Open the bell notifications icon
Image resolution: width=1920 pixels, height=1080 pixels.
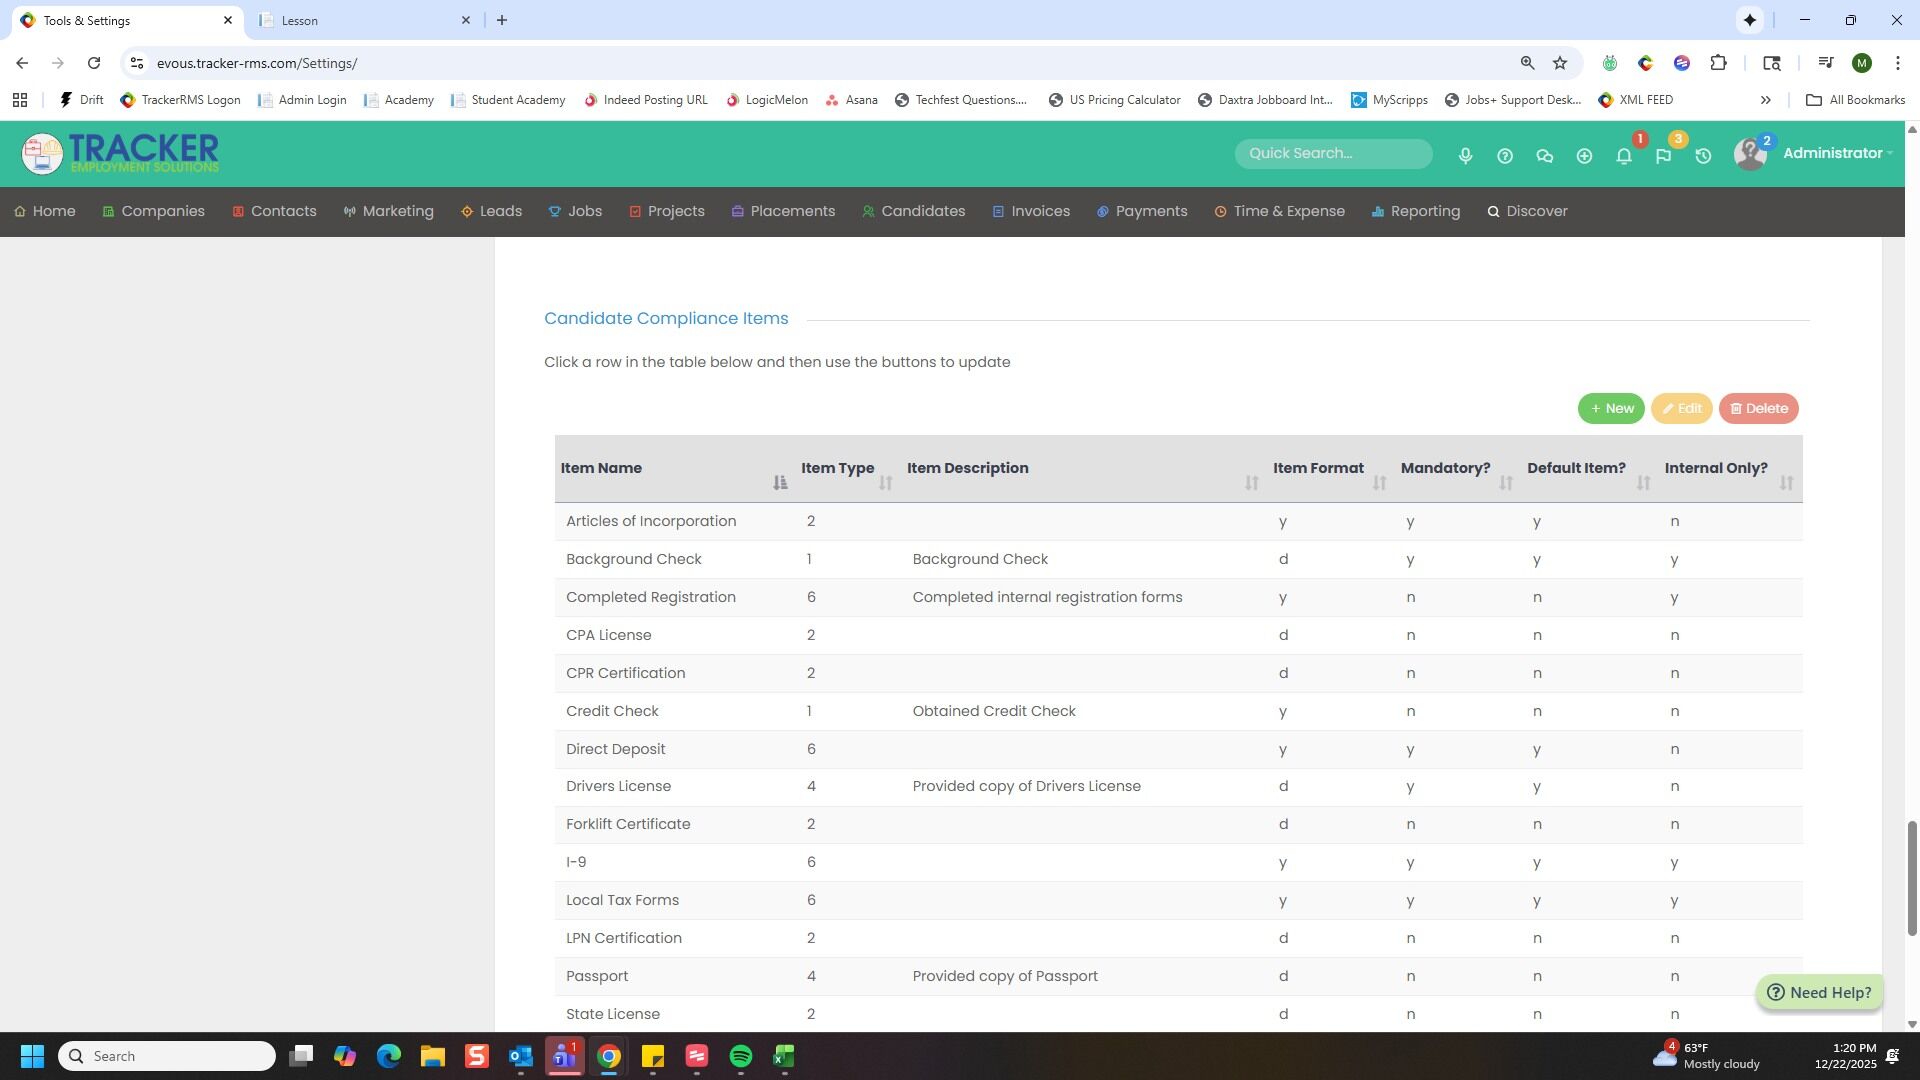click(1624, 156)
